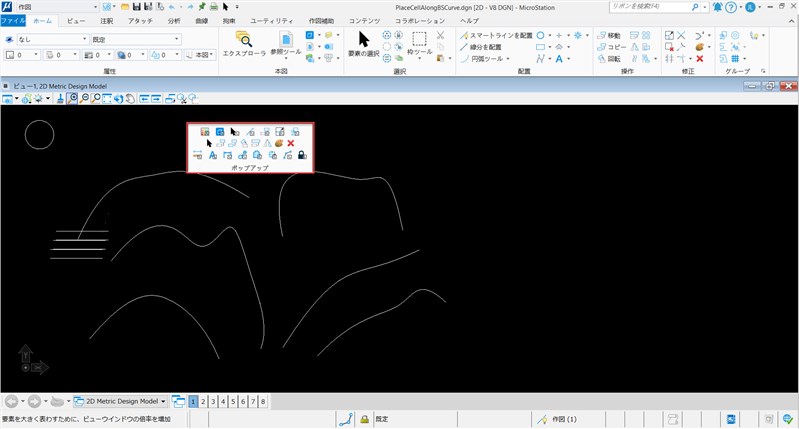Click the zoom out magnifier icon
The width and height of the screenshot is (799, 429).
tap(84, 98)
